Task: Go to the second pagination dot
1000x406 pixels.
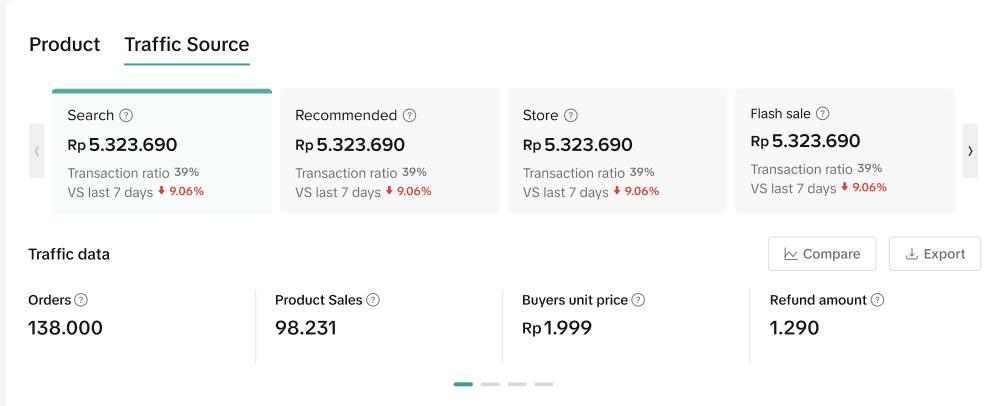Action: [490, 384]
